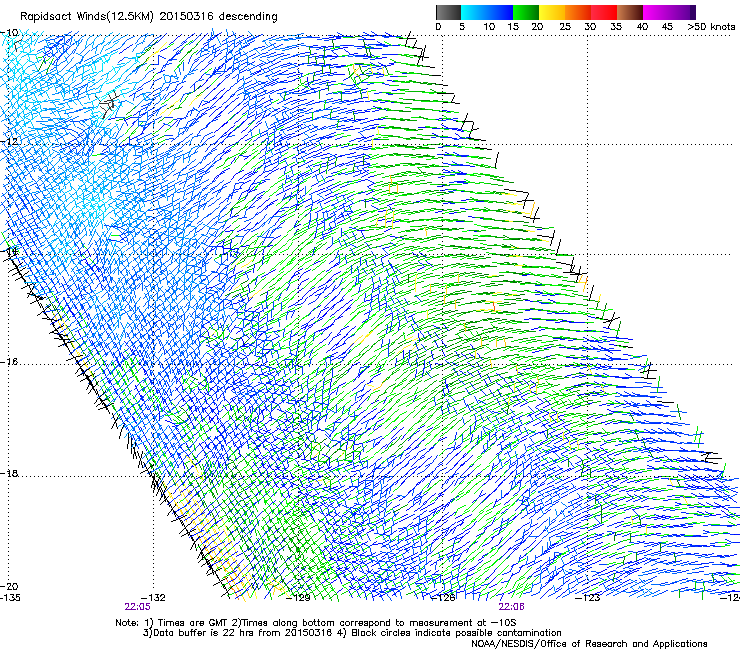740x650 pixels.
Task: Click the latitude label '-12'
Action: click(x=9, y=141)
